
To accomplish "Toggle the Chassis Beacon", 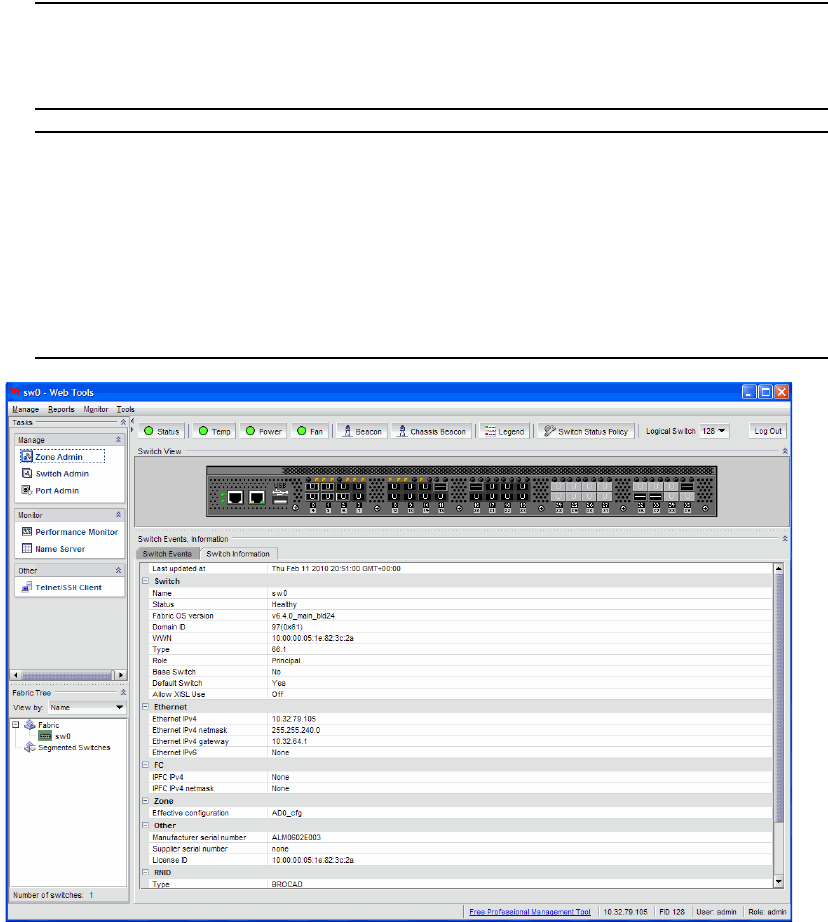I will pos(432,431).
